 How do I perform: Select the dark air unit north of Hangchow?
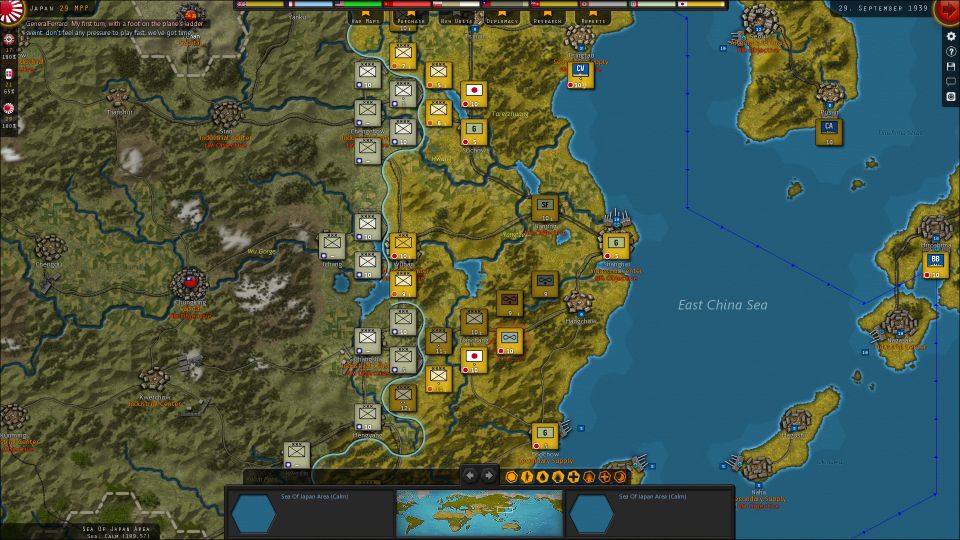coord(545,284)
